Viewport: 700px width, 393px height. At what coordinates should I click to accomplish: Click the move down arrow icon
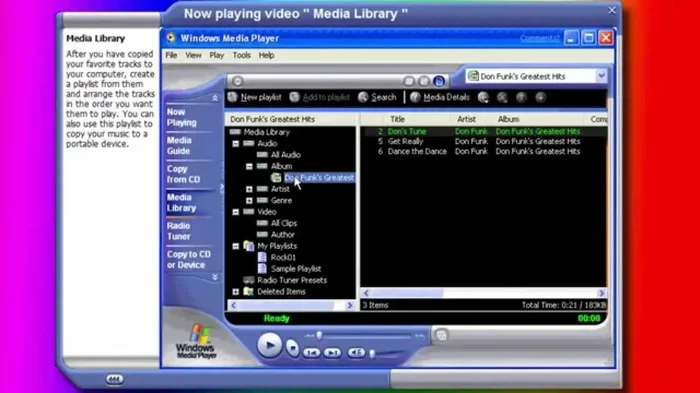[x=540, y=97]
